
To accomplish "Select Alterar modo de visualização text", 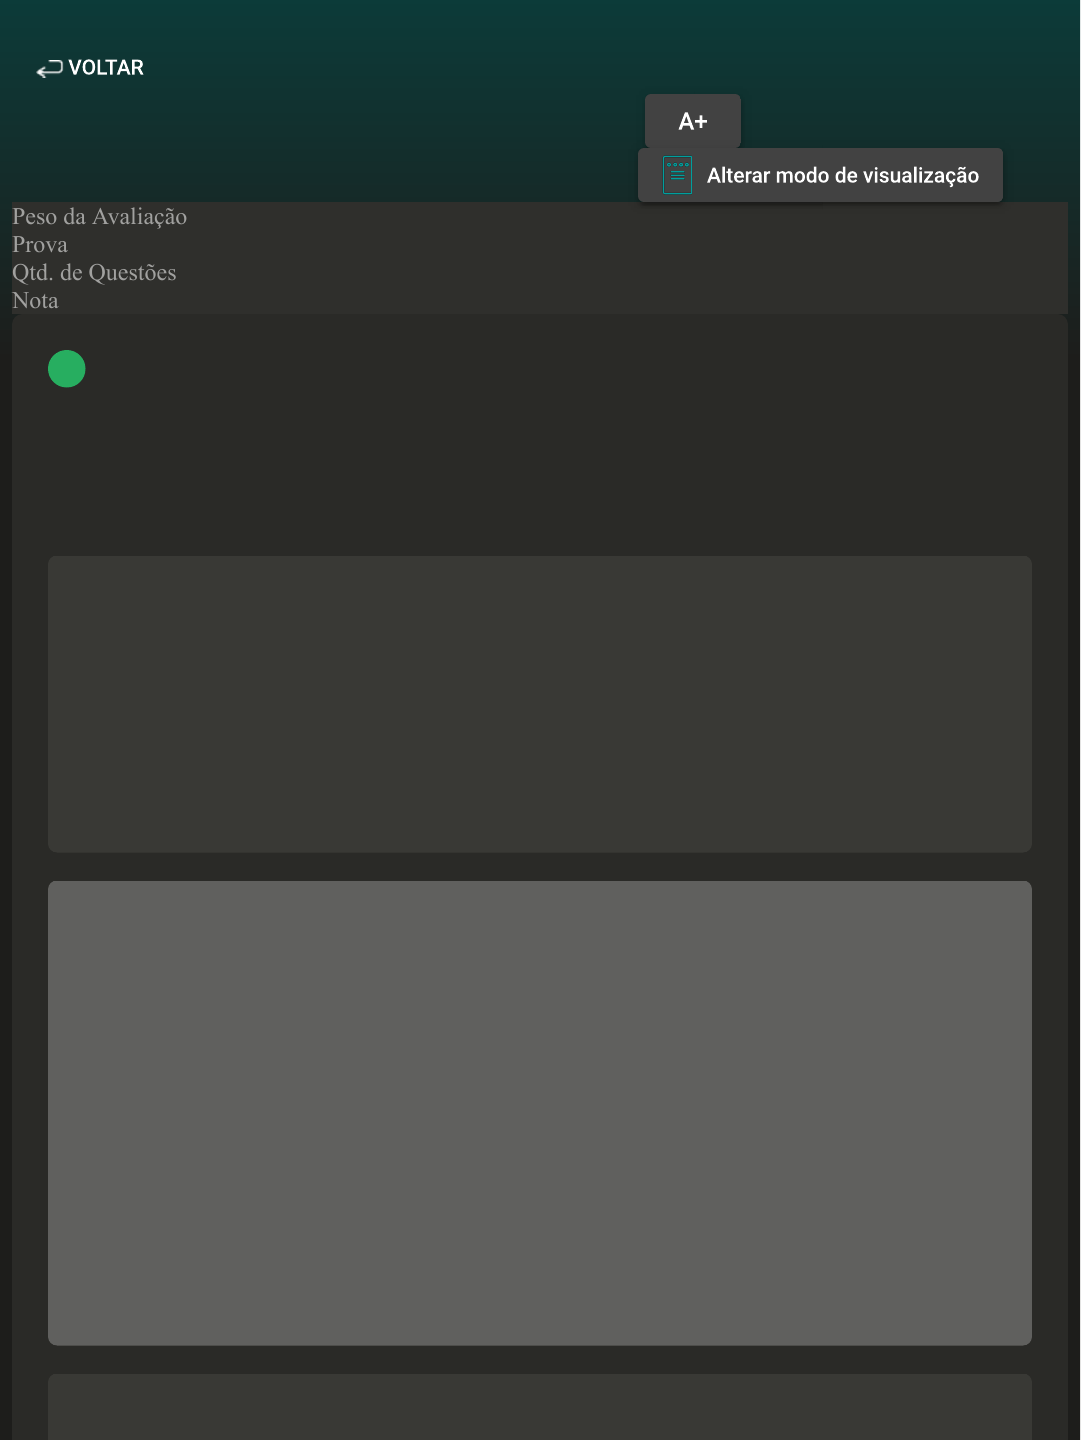I will tap(842, 176).
